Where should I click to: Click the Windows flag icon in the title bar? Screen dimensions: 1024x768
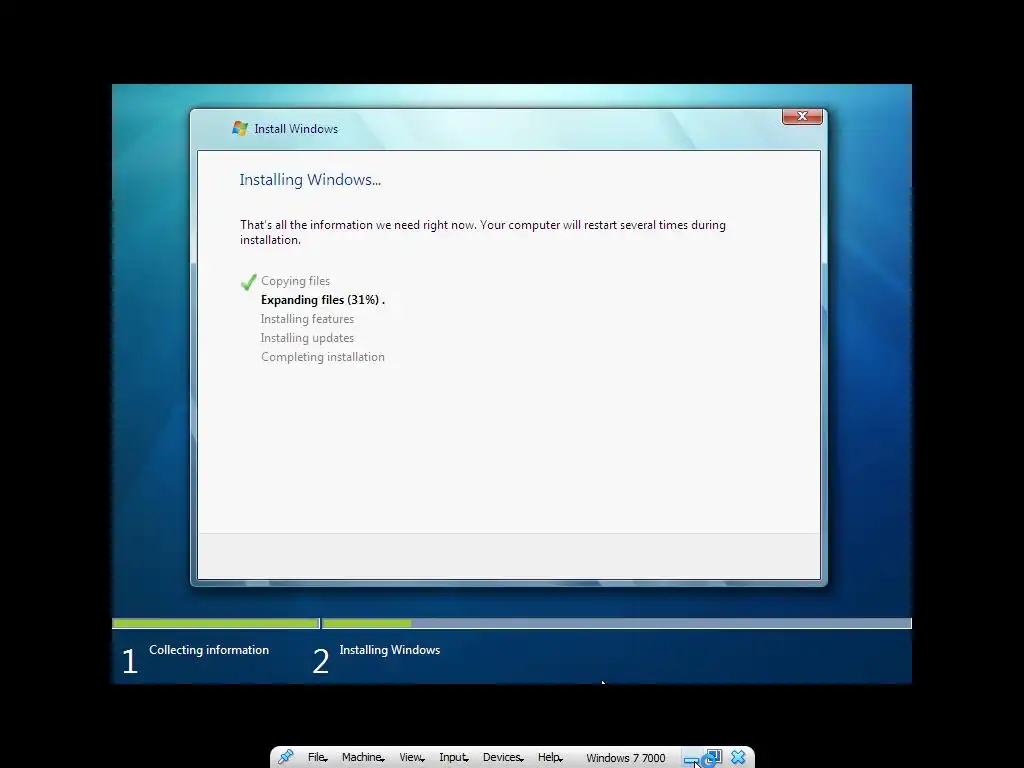(240, 128)
